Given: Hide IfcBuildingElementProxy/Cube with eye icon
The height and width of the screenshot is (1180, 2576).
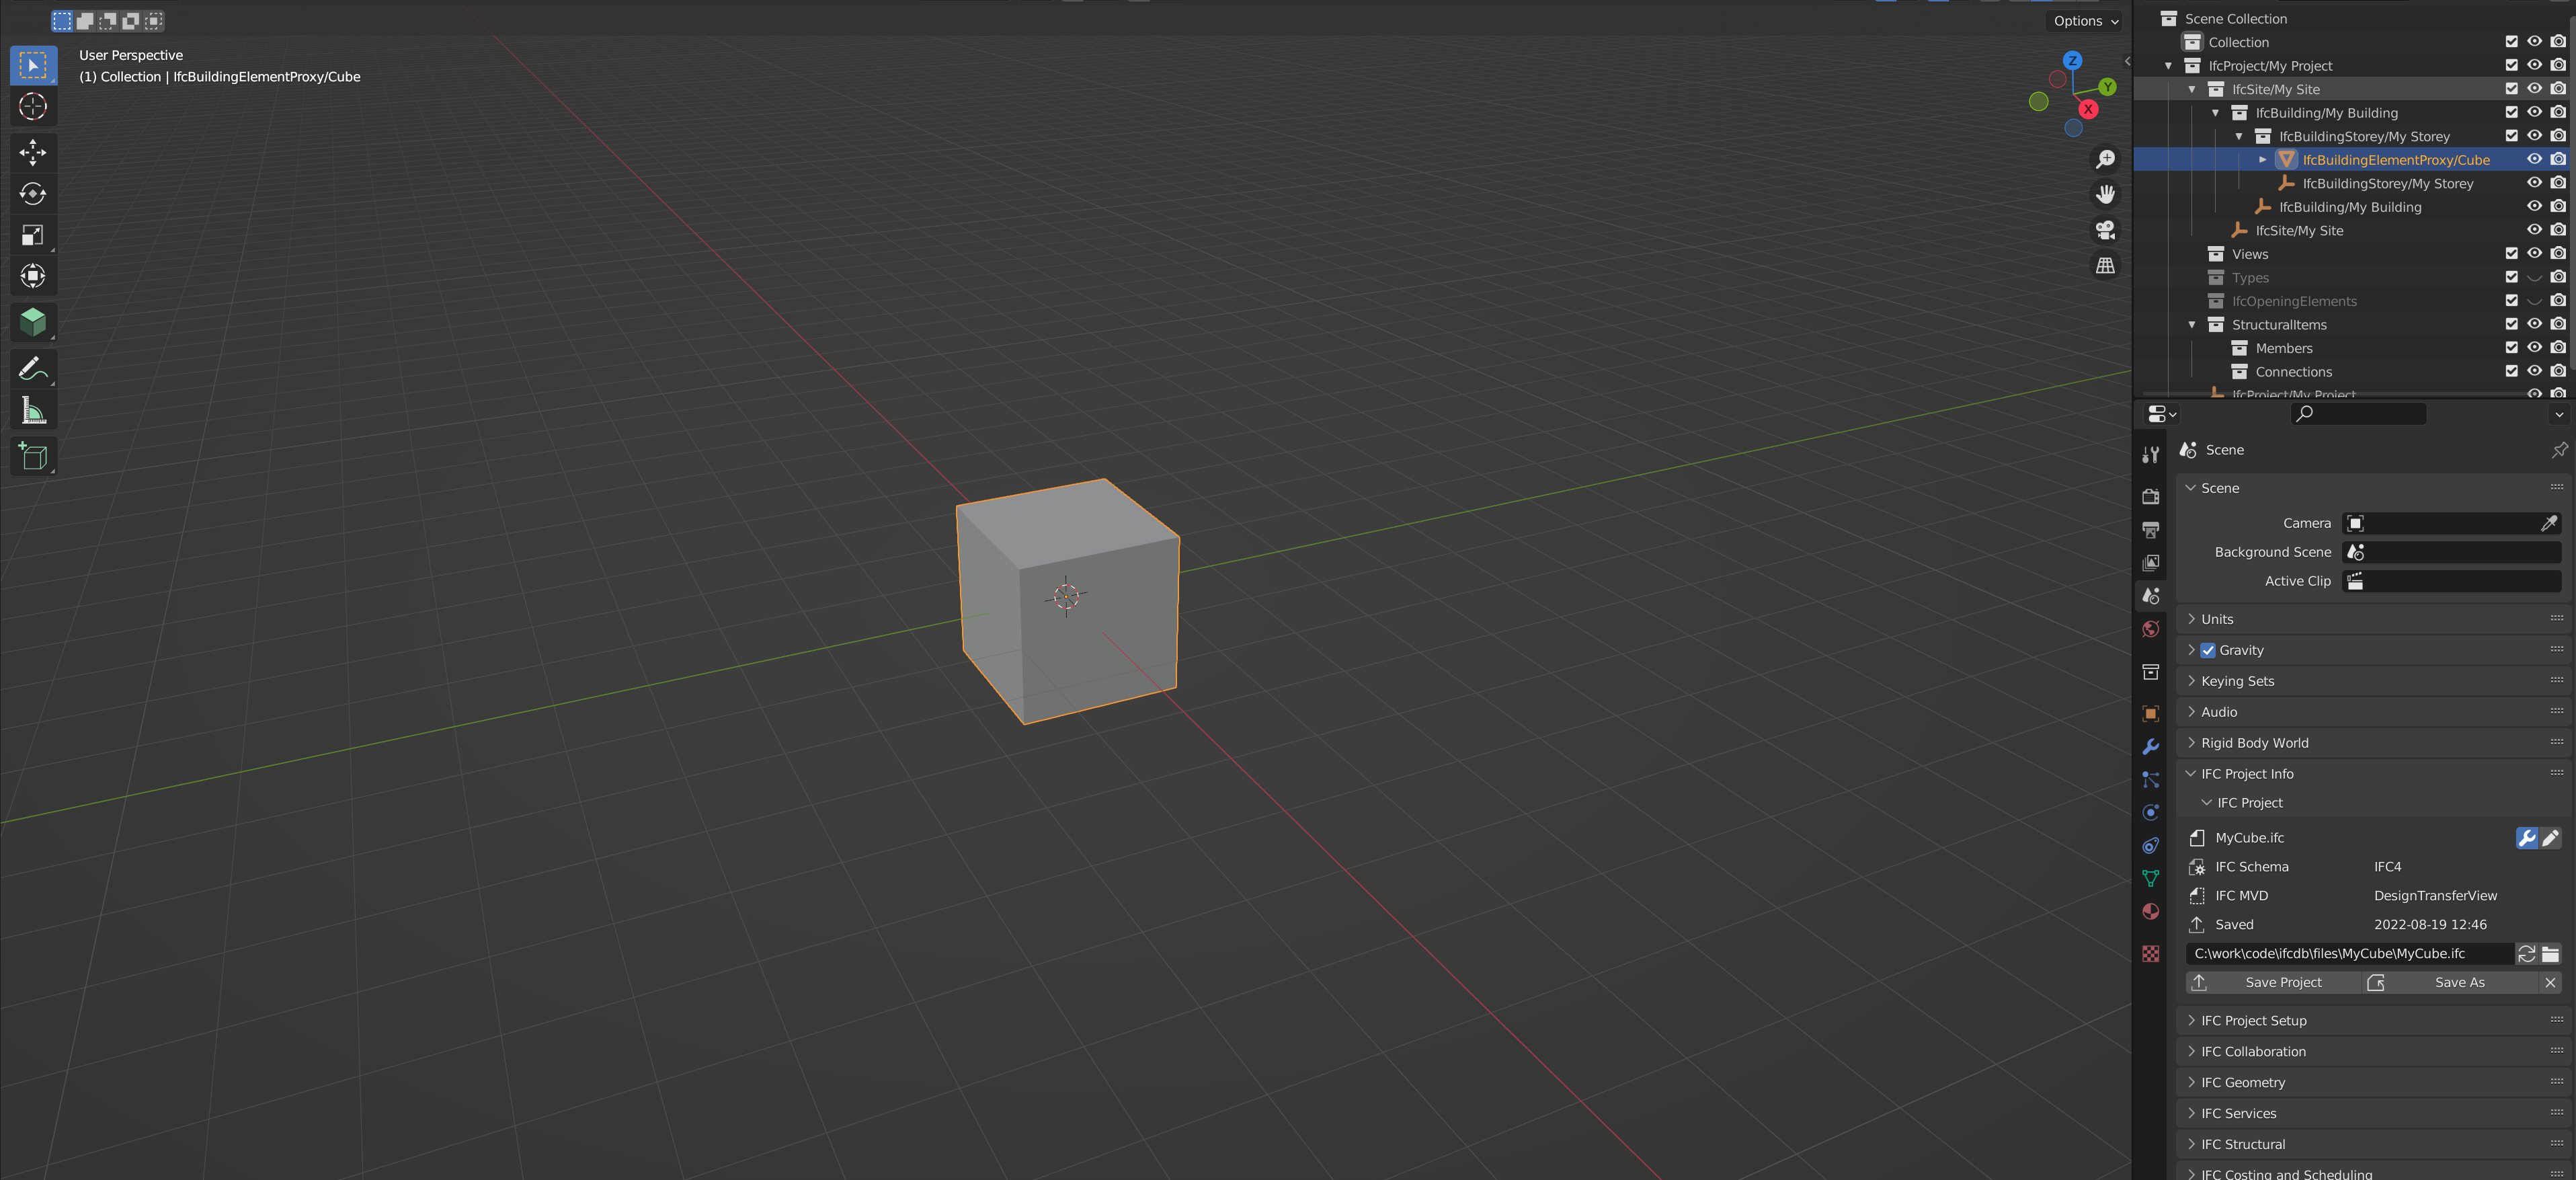Looking at the screenshot, I should 2534,159.
